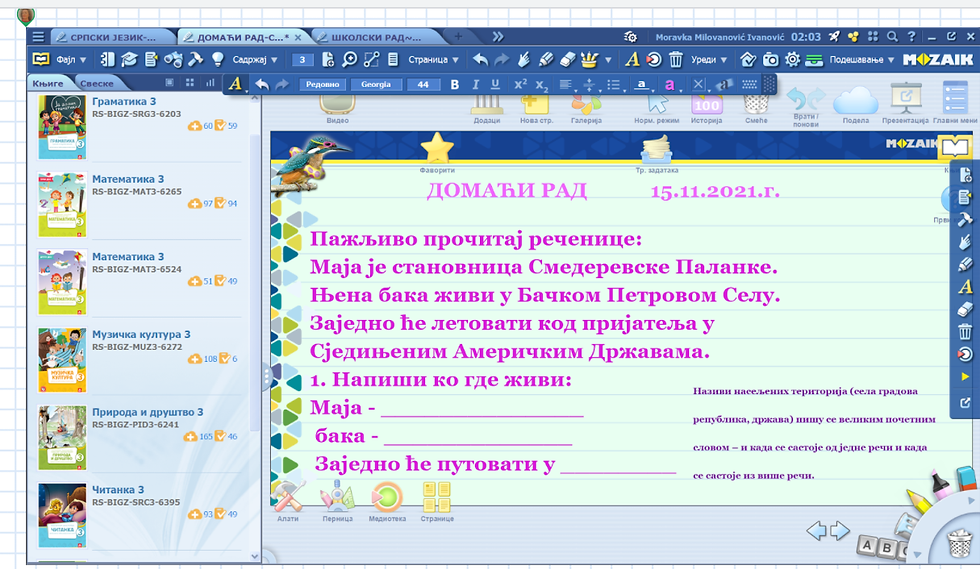Show more tabs with double chevron

coord(498,37)
